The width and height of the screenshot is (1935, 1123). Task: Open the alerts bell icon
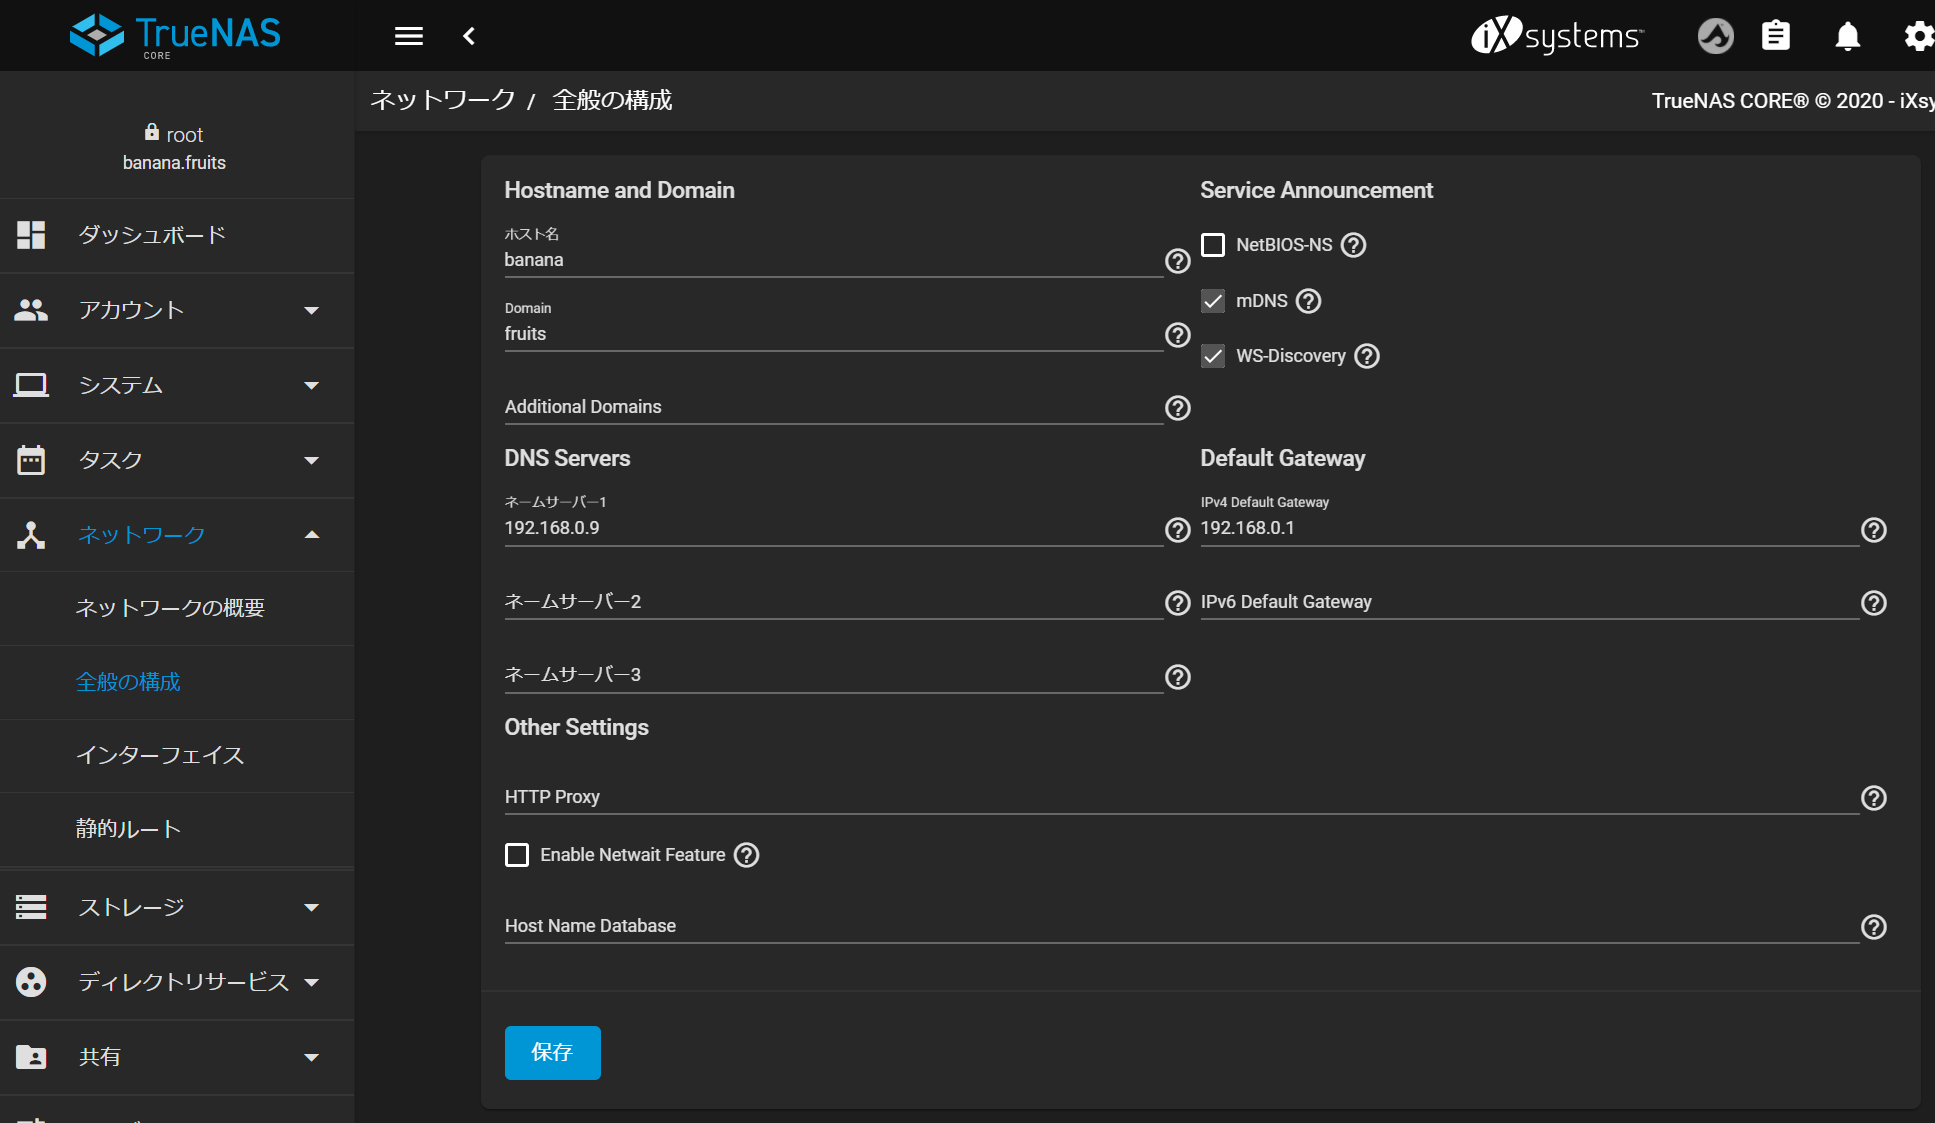(x=1847, y=36)
